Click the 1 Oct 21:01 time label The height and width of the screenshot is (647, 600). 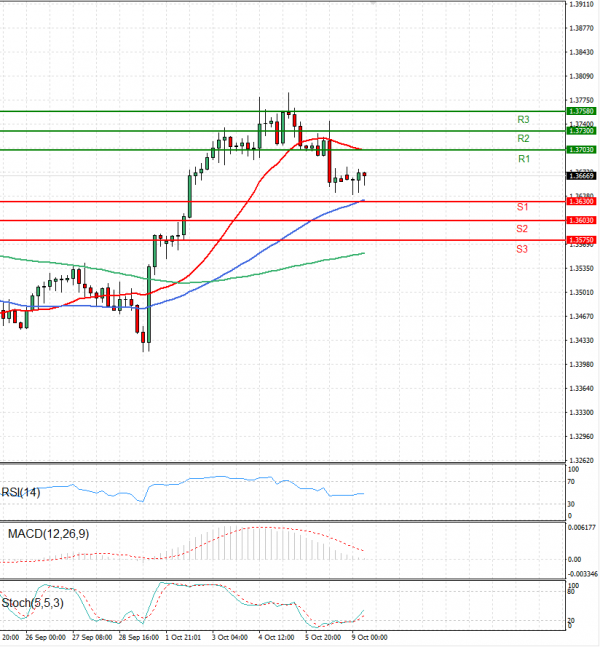click(x=183, y=638)
